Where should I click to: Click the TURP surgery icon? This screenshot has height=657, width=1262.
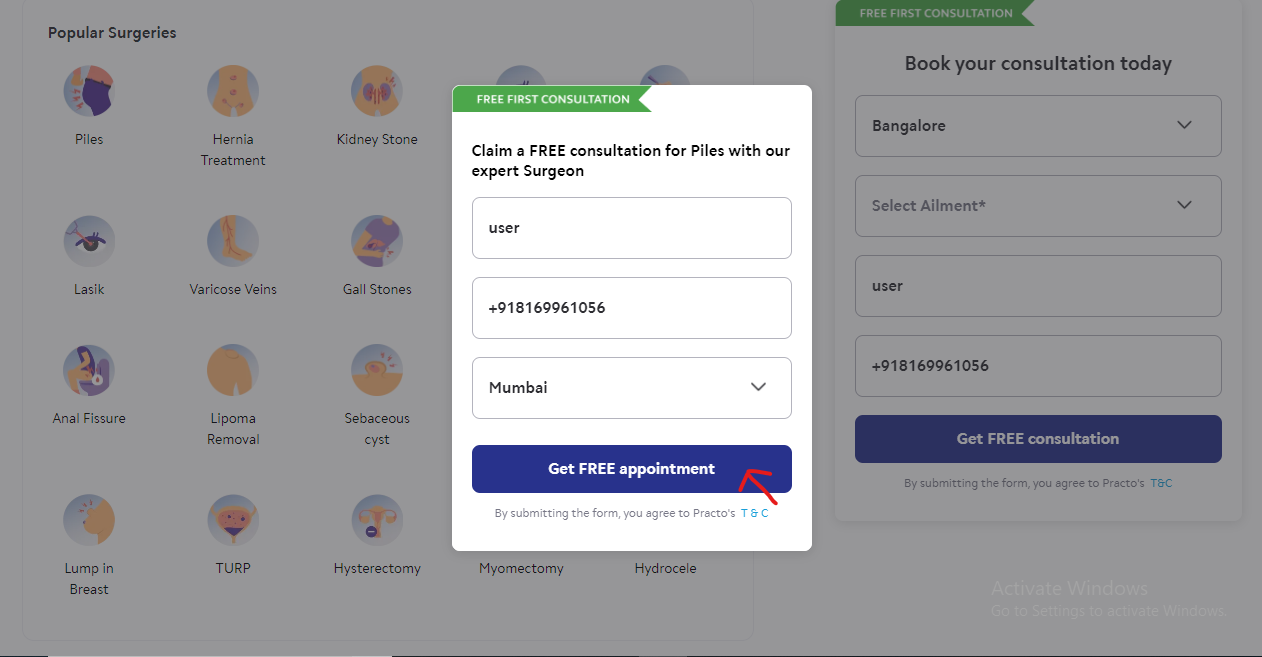[233, 521]
